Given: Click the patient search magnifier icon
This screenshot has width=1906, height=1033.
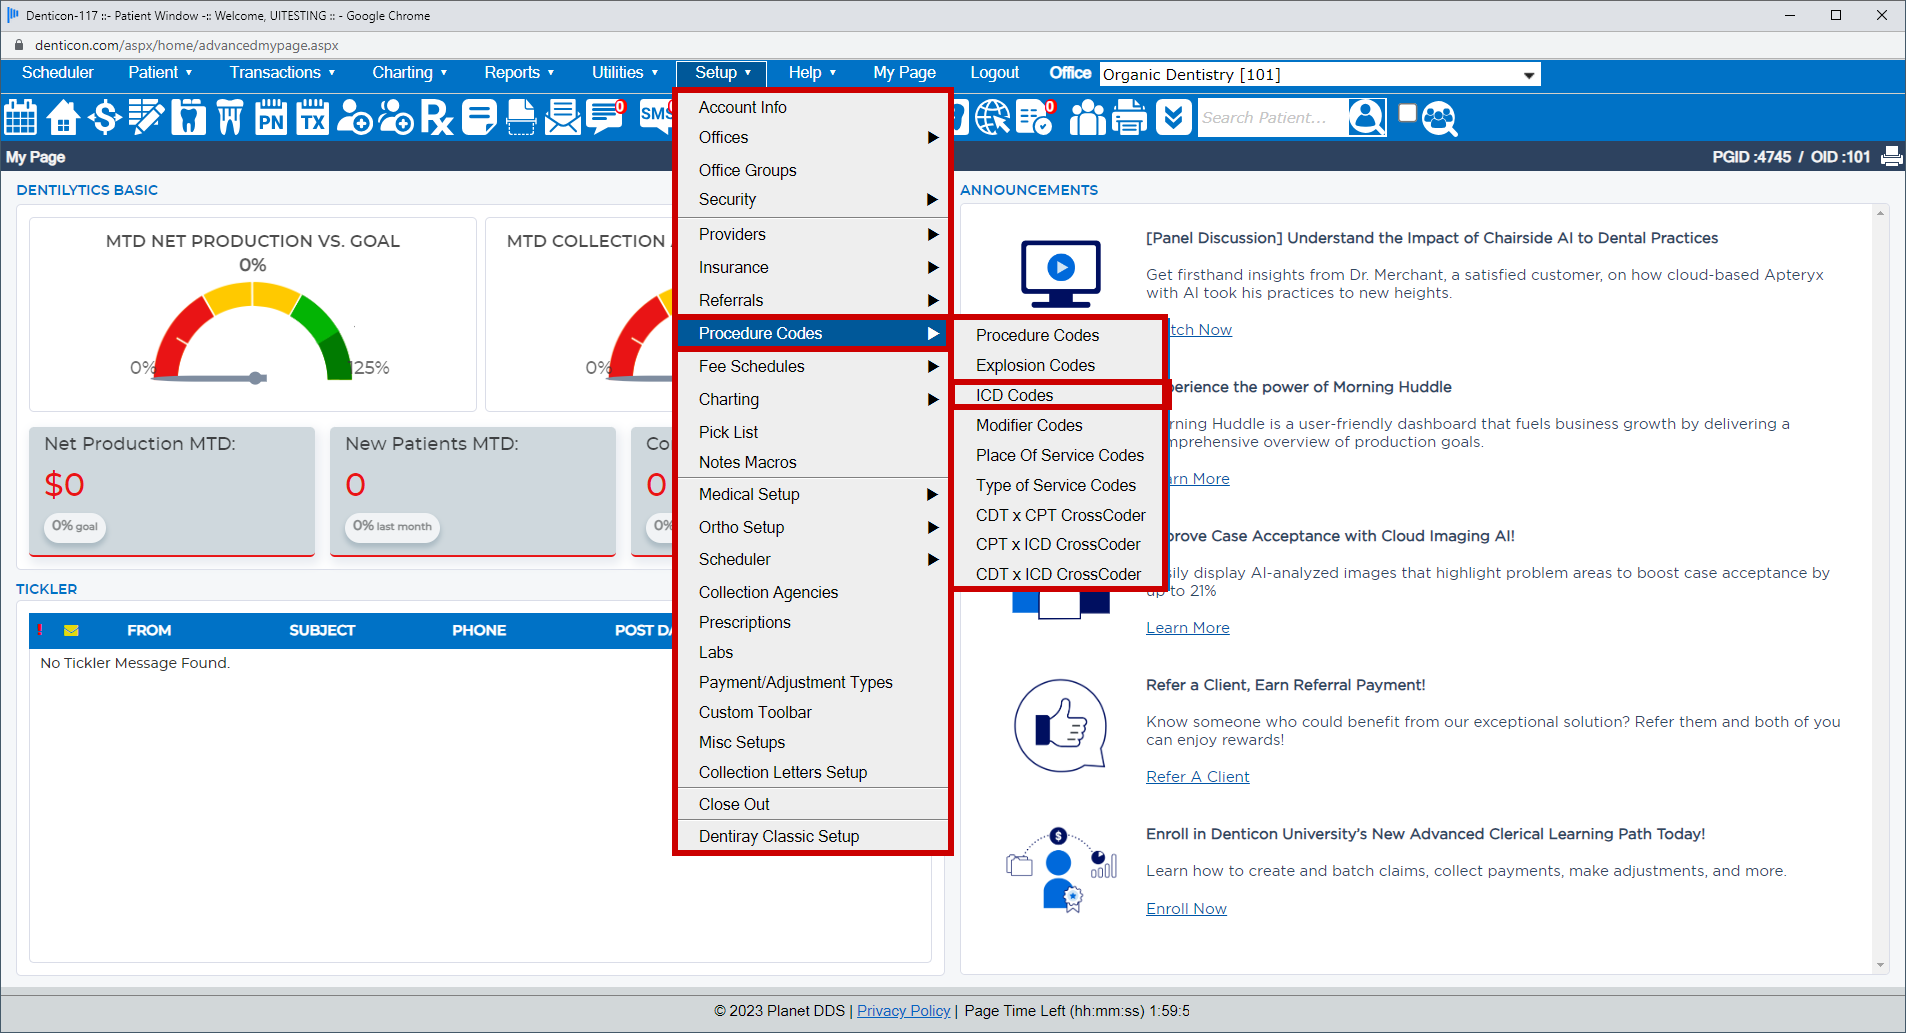Looking at the screenshot, I should point(1368,117).
